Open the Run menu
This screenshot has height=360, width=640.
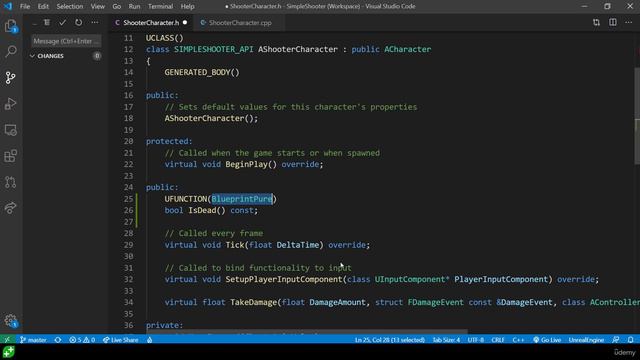pos(134,7)
